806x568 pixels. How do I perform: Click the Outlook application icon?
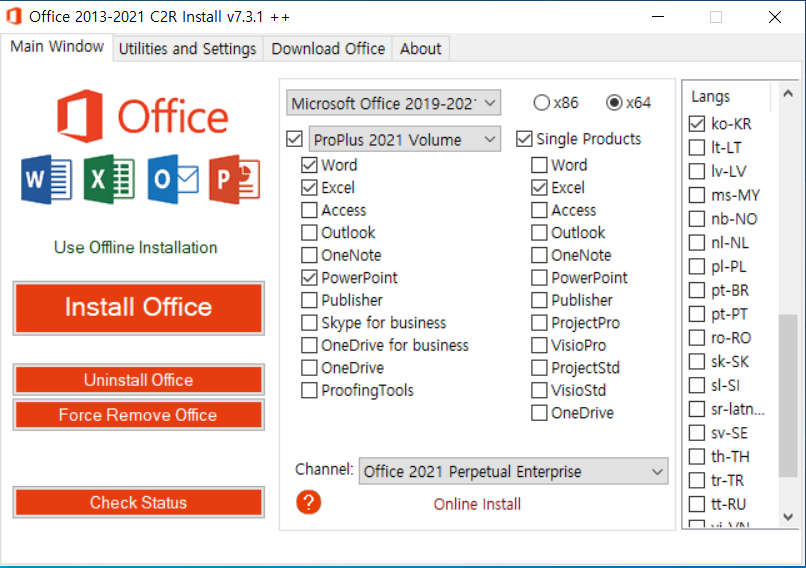point(173,179)
